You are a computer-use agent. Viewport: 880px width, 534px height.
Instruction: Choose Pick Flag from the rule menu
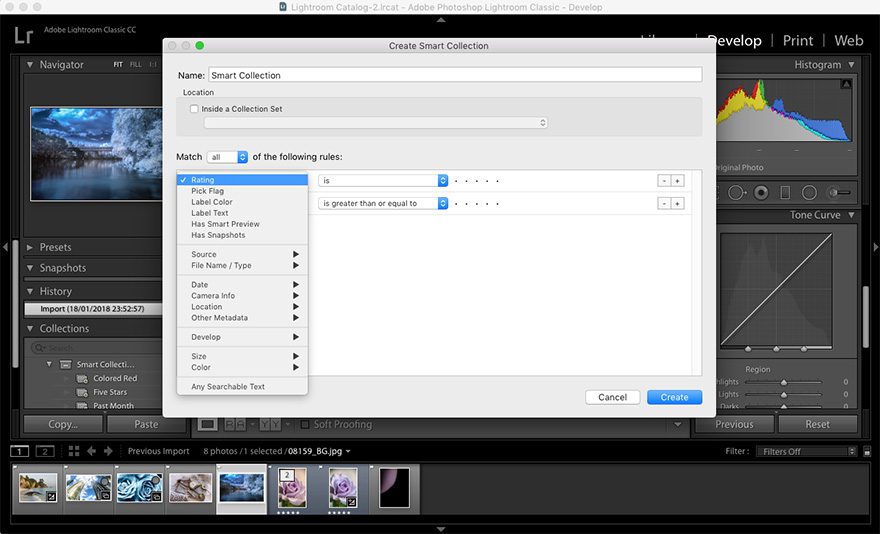(207, 191)
